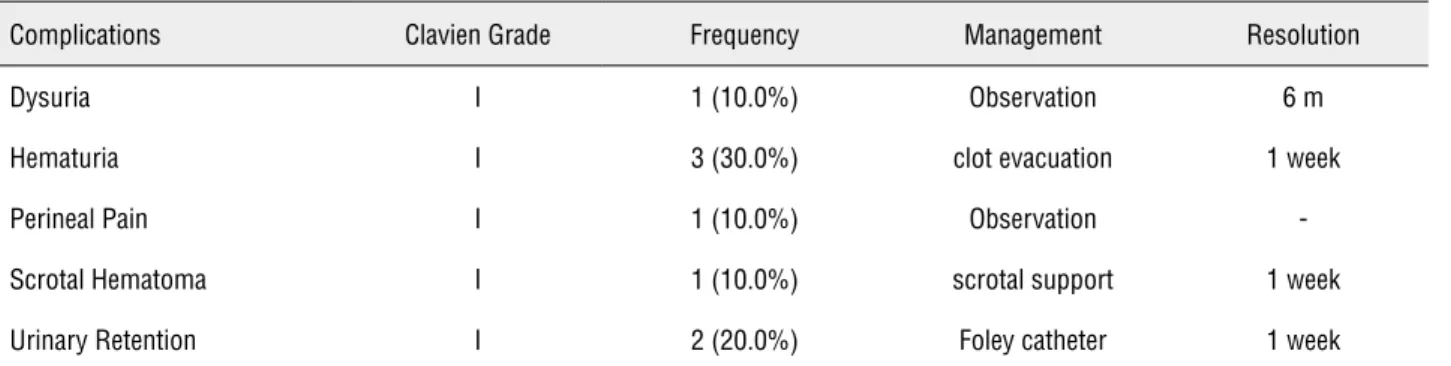Click the 3 (30.0%) frequency value
Viewport: 1451px width, 366px height.
[x=745, y=159]
